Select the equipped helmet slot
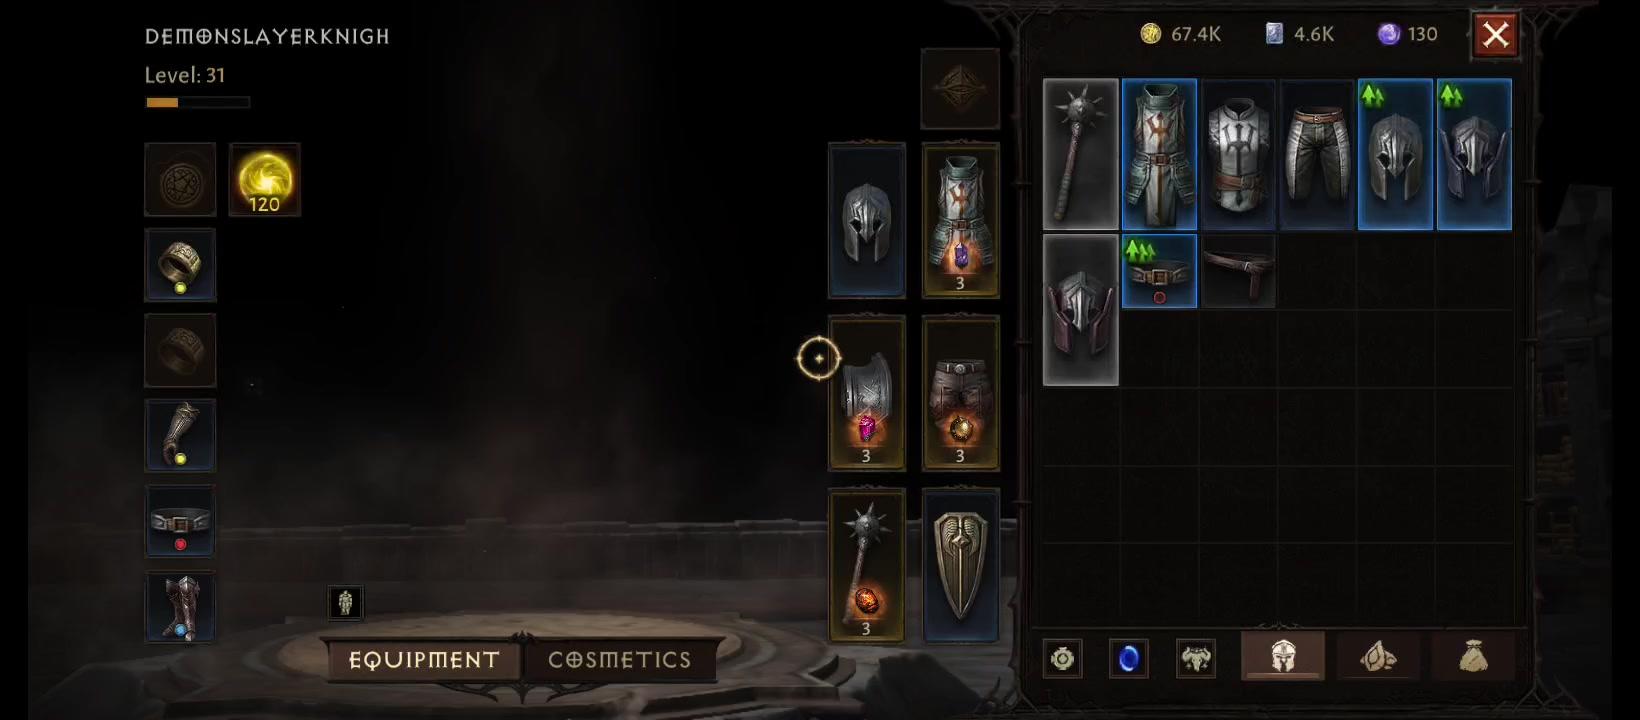This screenshot has width=1640, height=720. [867, 220]
